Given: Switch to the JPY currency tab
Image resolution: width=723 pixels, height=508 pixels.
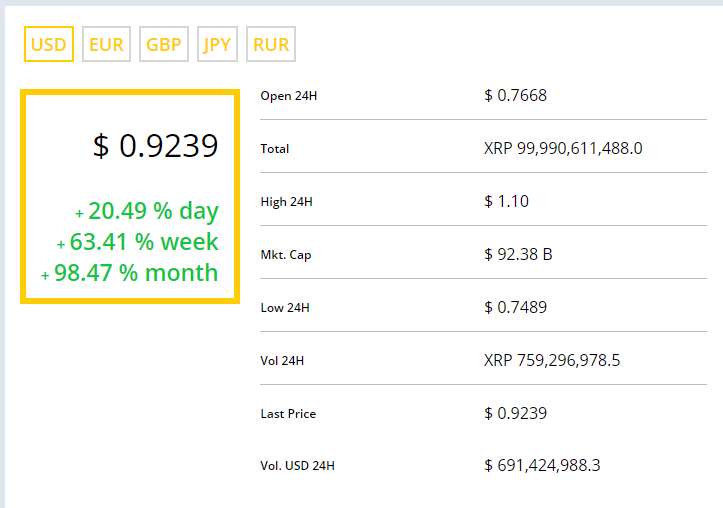Looking at the screenshot, I should tap(217, 44).
